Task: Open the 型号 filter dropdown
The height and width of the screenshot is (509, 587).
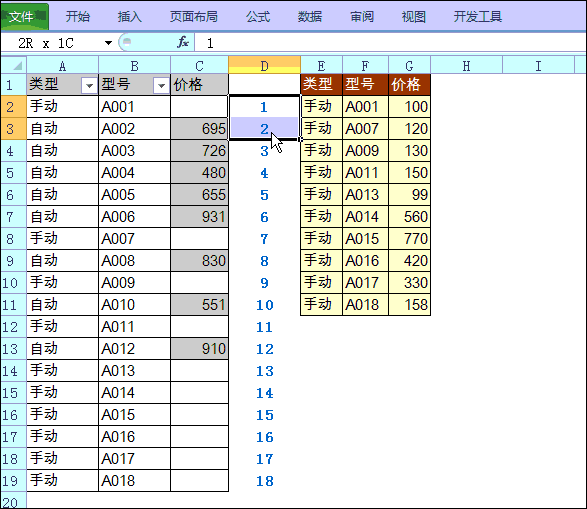Action: point(161,86)
